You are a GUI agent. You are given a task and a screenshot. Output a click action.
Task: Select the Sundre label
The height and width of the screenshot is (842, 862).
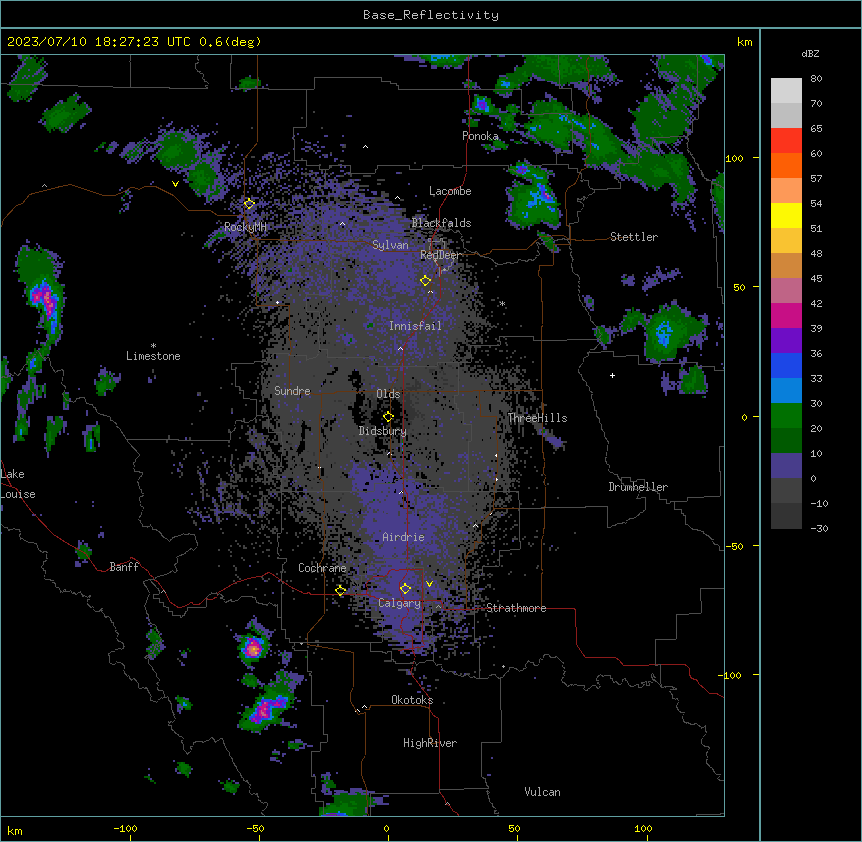pyautogui.click(x=292, y=391)
